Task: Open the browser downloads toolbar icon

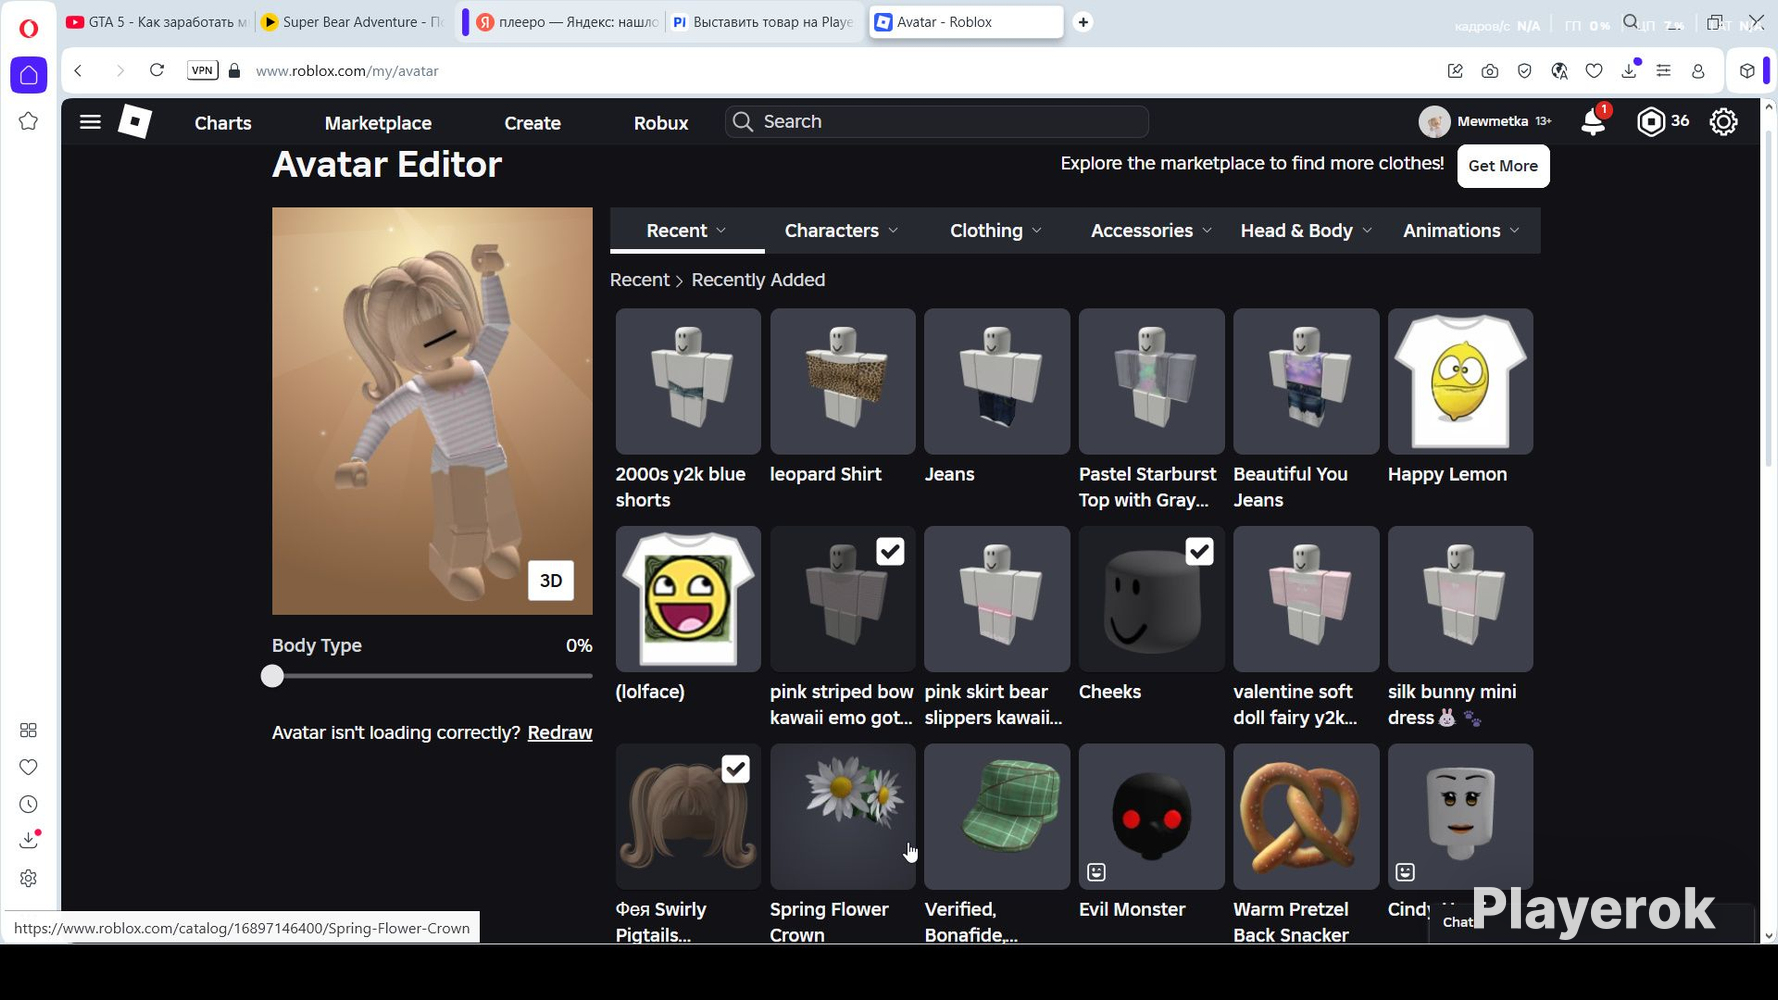Action: 1629,71
